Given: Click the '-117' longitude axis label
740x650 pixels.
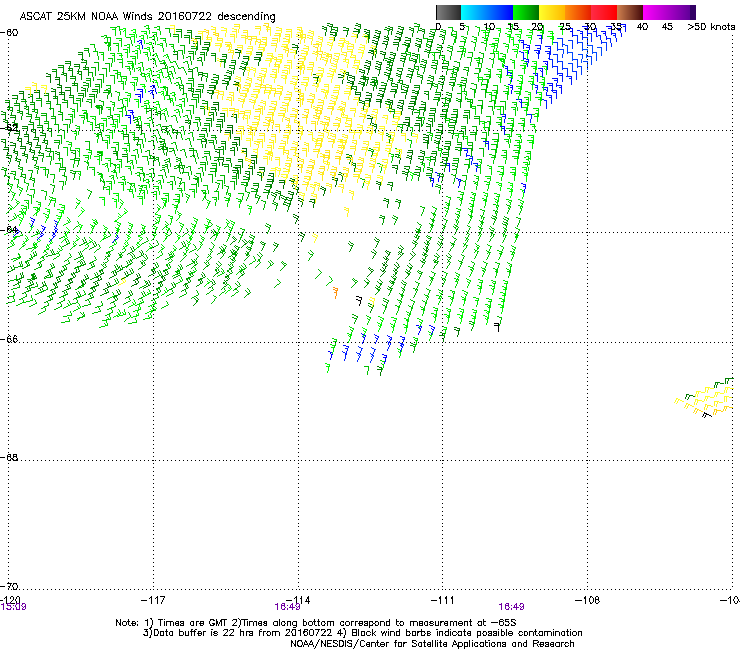Looking at the screenshot, I should coord(153,600).
